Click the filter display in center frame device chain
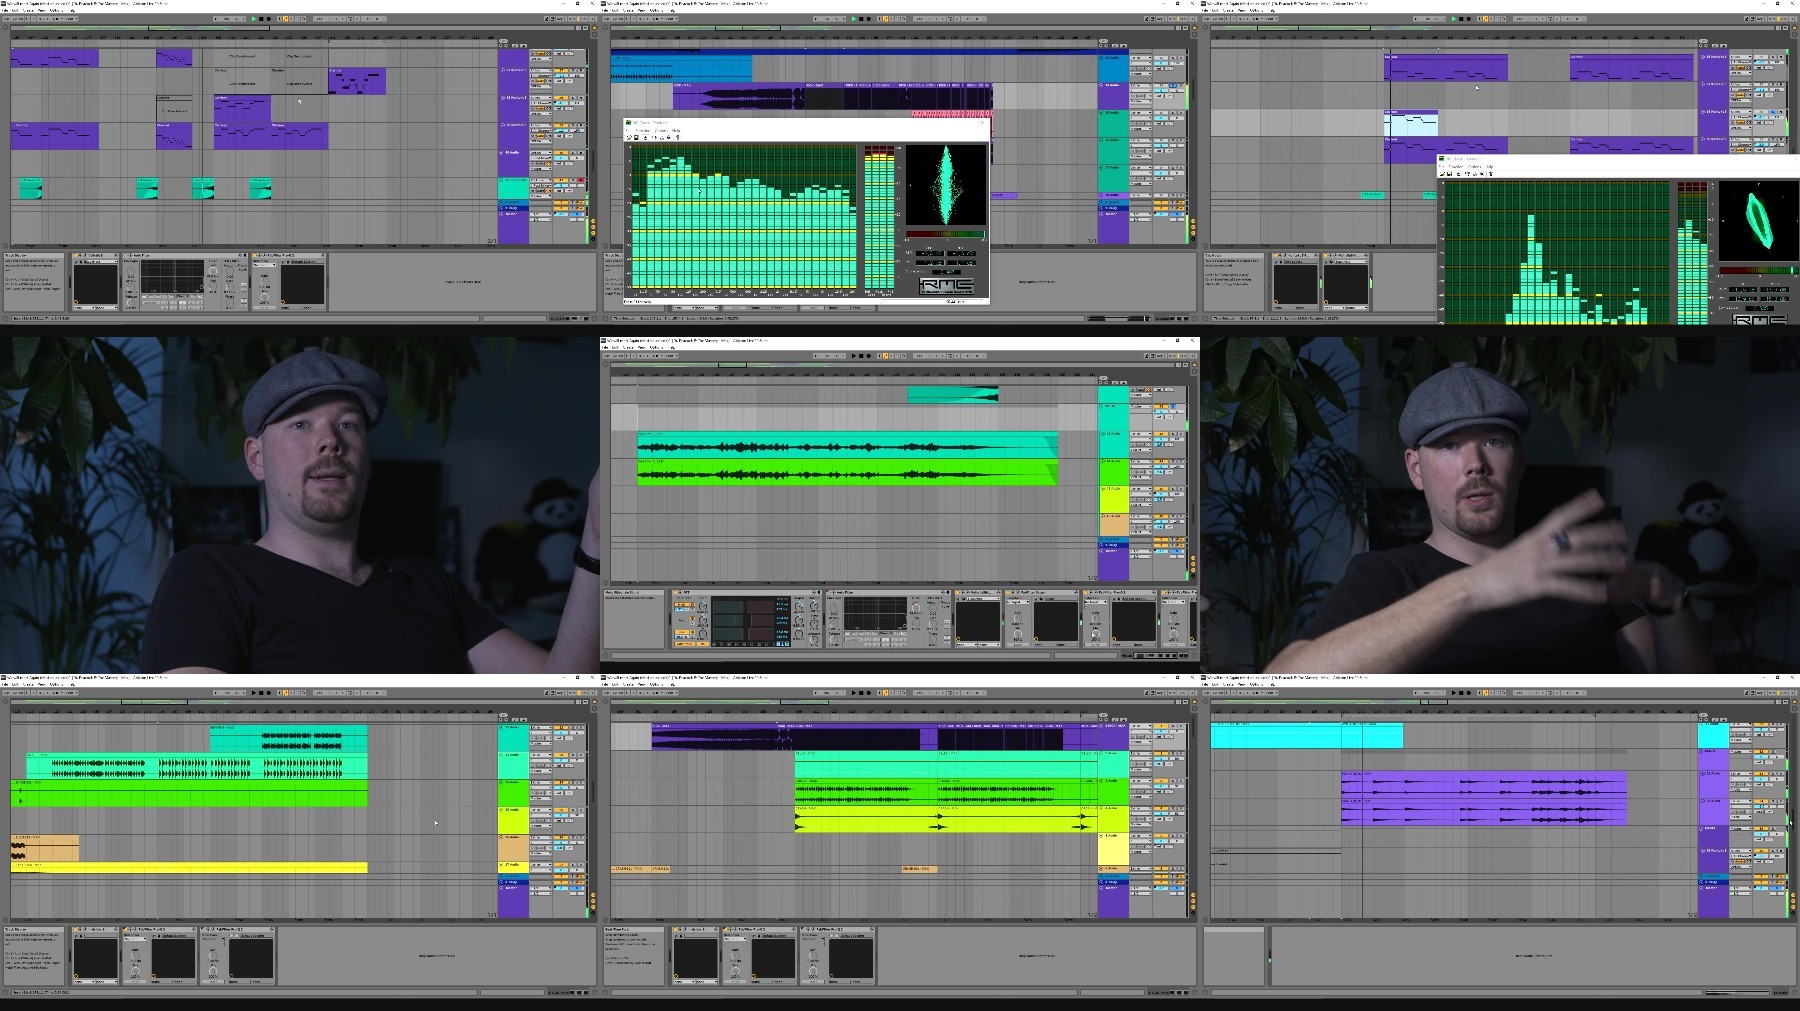The width and height of the screenshot is (1800, 1011). [x=875, y=614]
